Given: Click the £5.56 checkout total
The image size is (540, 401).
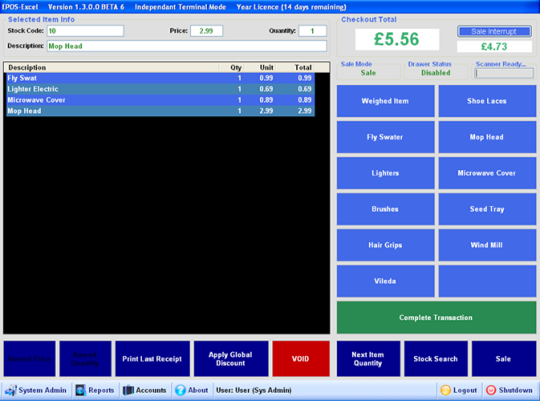Looking at the screenshot, I should [x=397, y=39].
